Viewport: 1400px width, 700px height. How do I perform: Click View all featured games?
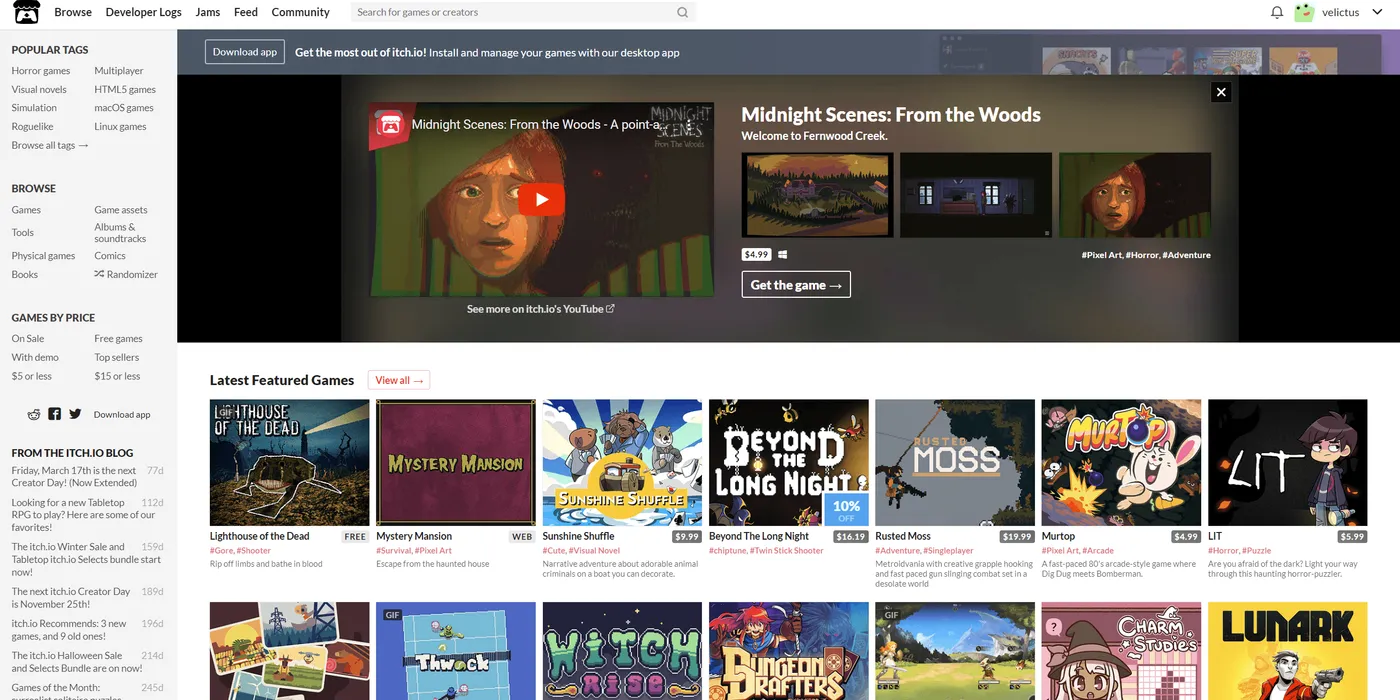point(399,380)
